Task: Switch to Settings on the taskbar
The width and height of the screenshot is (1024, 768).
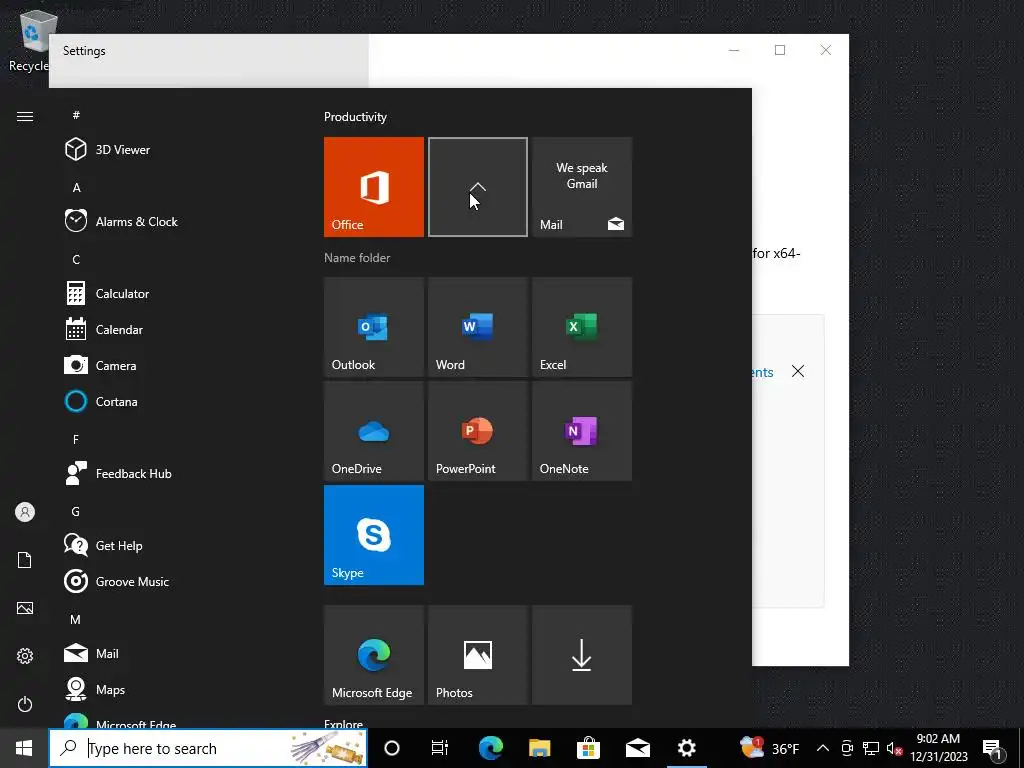Action: point(686,748)
